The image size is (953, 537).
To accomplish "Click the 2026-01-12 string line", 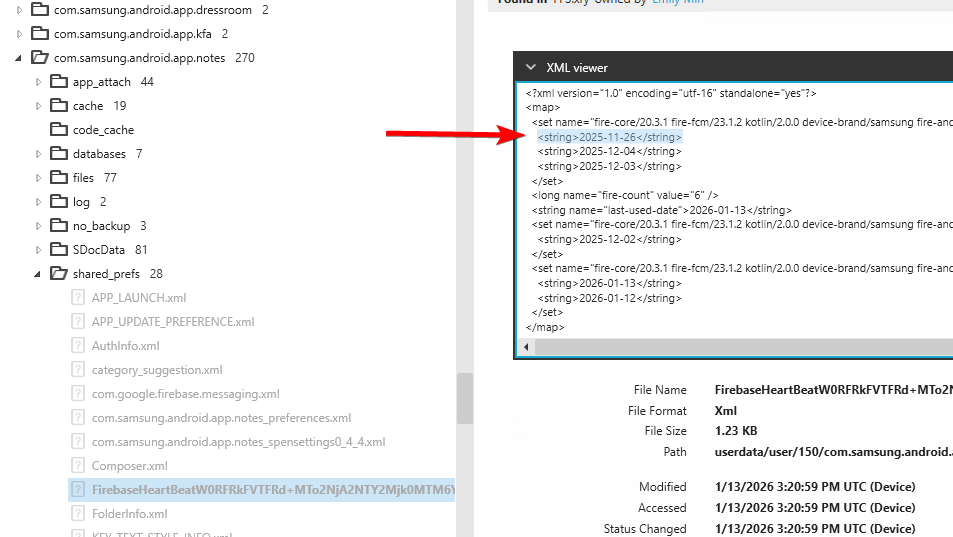I will click(x=609, y=298).
